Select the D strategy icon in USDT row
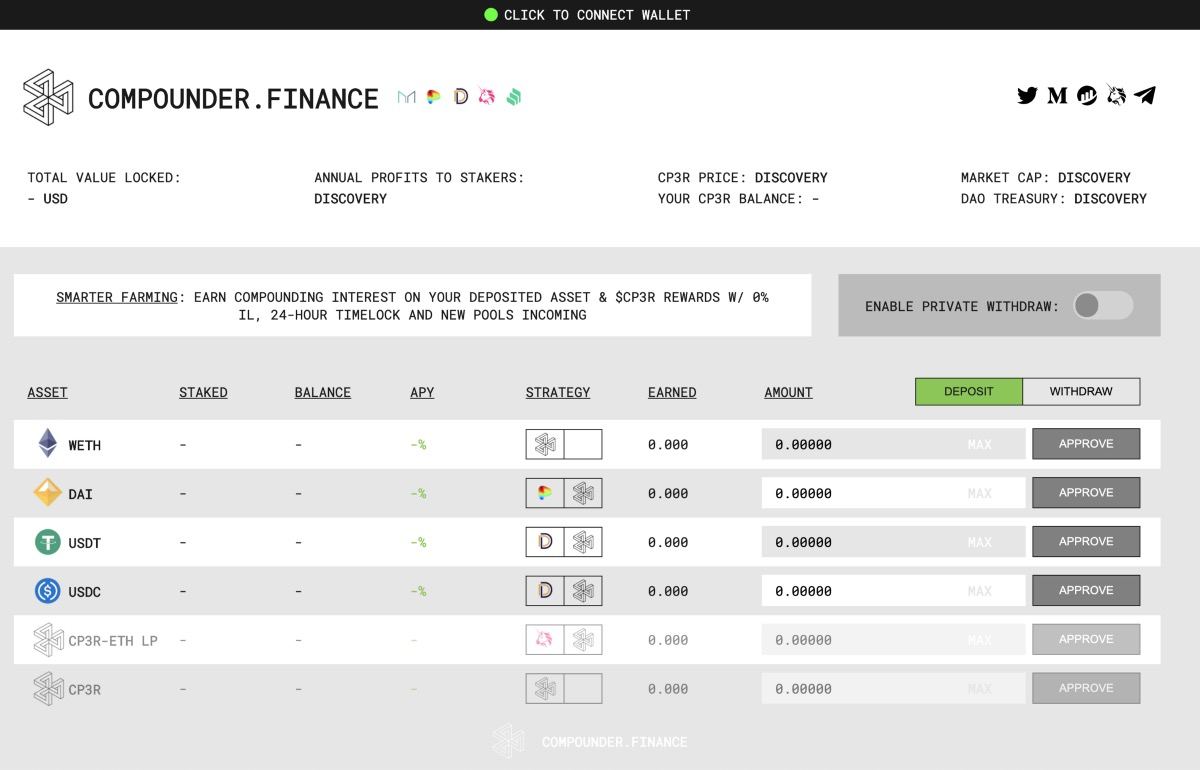 tap(545, 542)
